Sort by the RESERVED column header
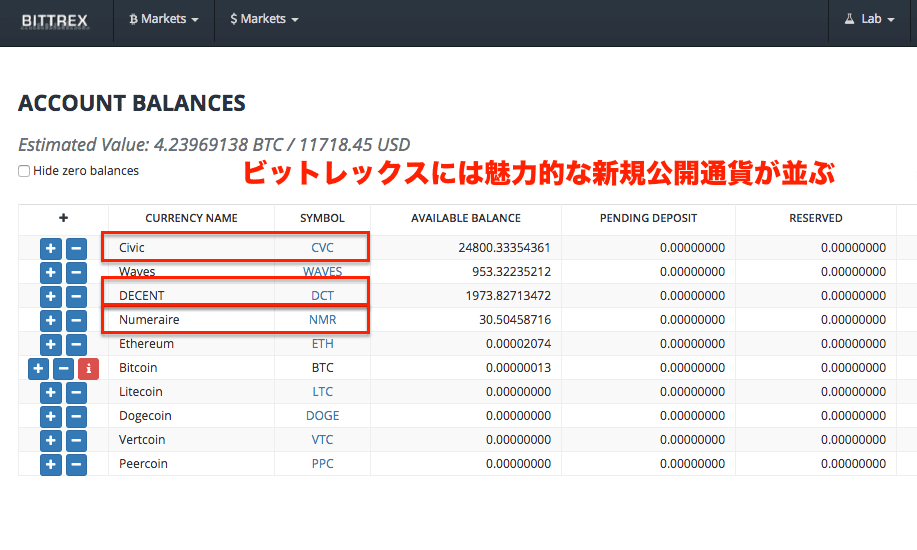 pyautogui.click(x=816, y=218)
